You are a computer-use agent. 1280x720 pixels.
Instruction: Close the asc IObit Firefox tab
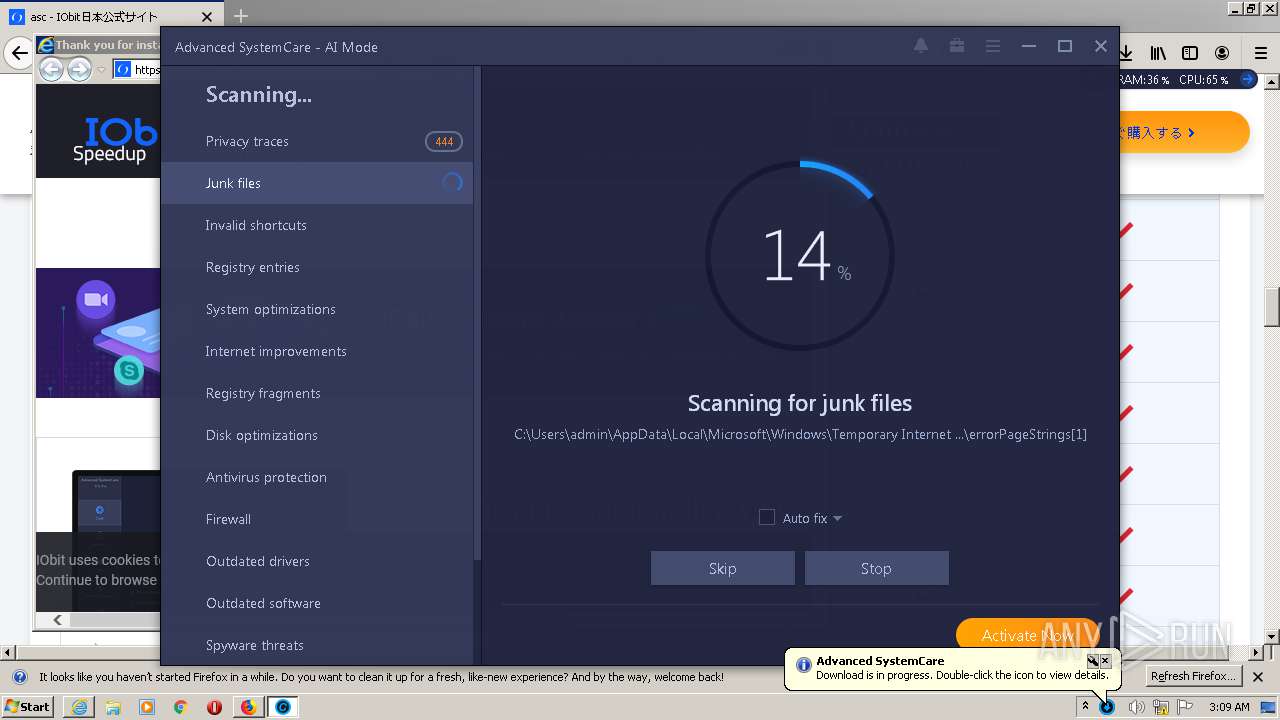pyautogui.click(x=207, y=17)
